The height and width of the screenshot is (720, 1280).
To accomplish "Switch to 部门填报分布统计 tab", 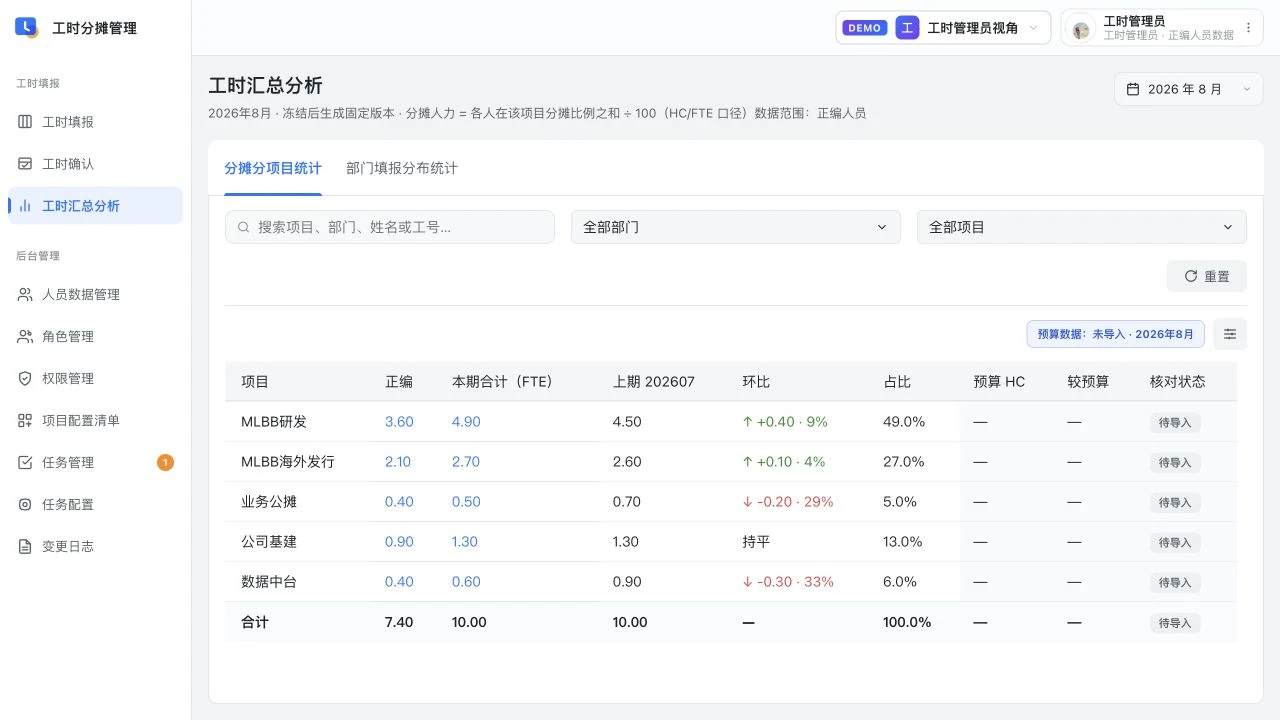I will (x=402, y=168).
